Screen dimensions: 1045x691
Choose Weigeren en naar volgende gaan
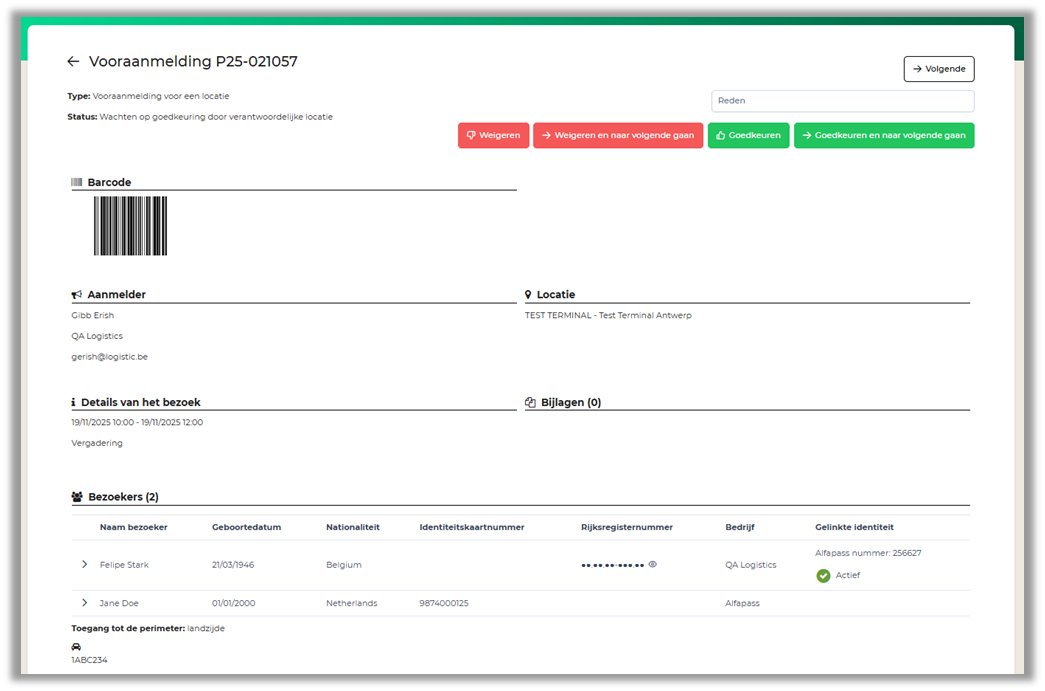point(618,135)
